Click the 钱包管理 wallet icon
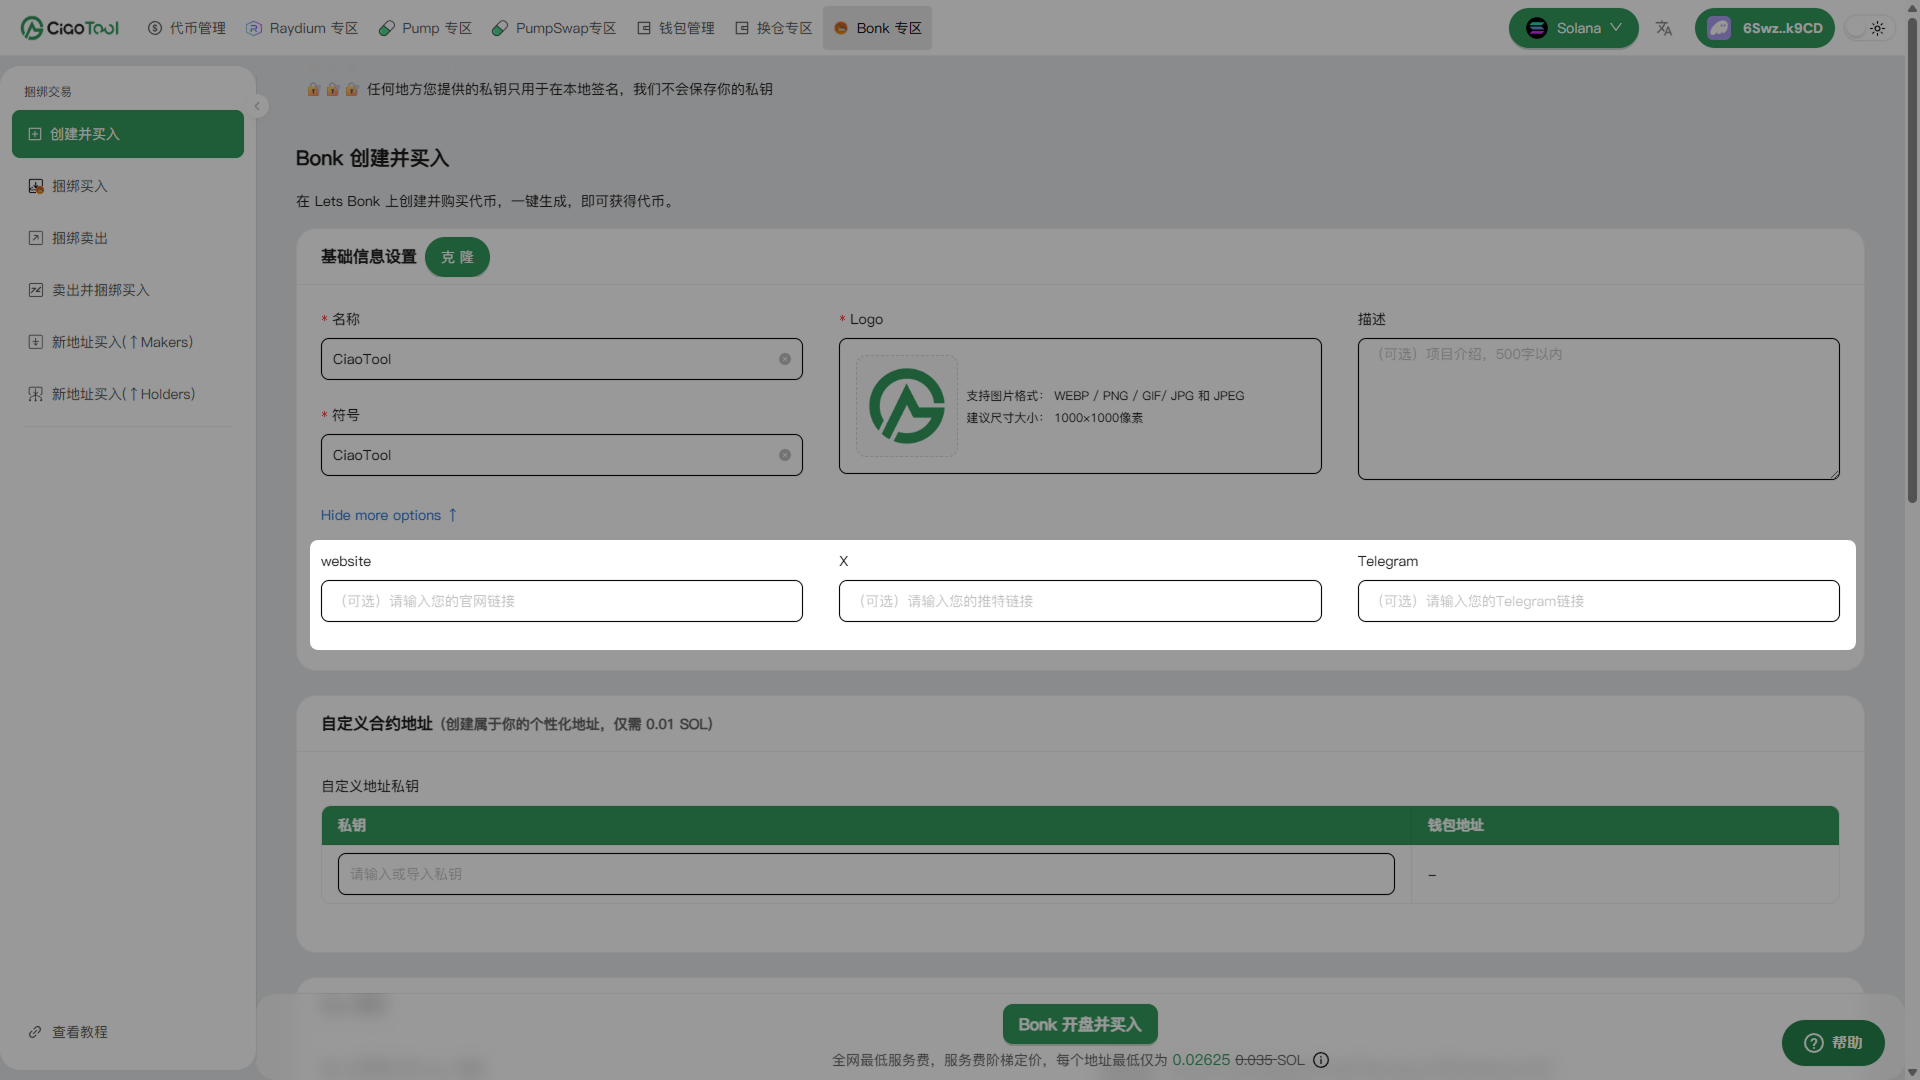This screenshot has width=1920, height=1080. pos(644,28)
